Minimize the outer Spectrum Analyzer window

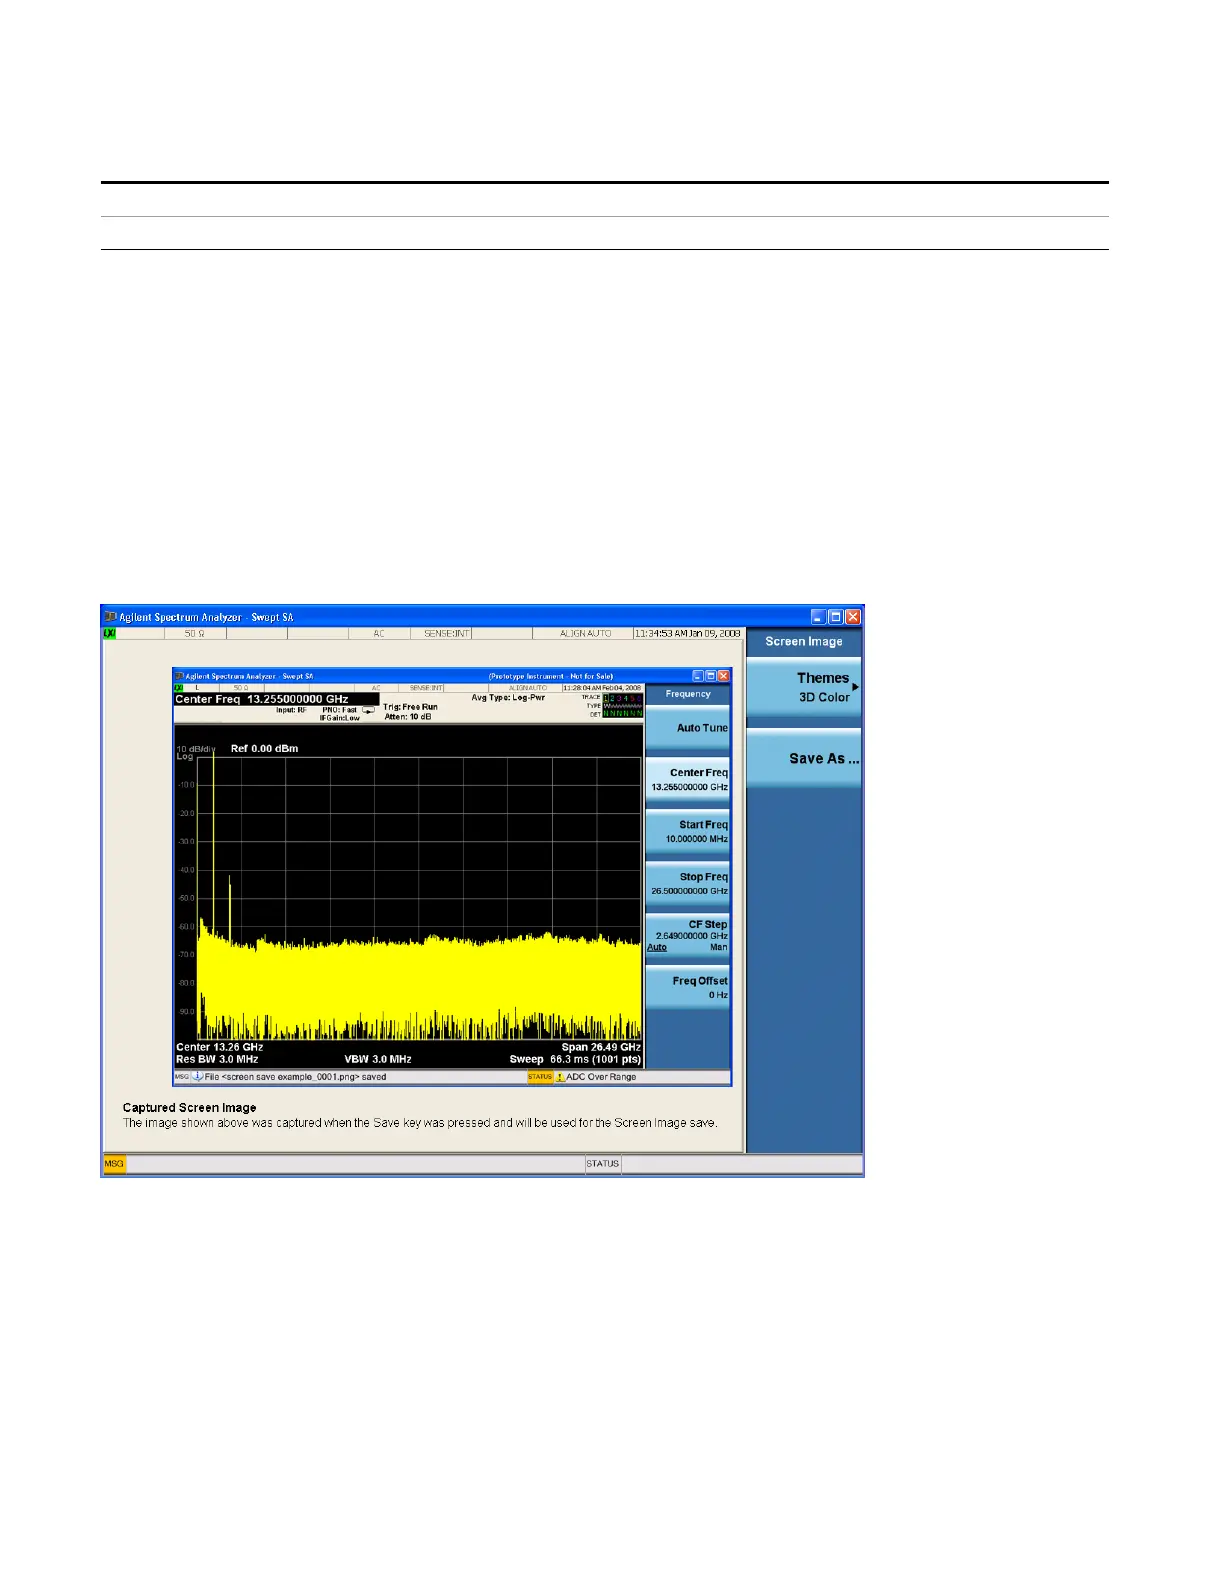(818, 617)
